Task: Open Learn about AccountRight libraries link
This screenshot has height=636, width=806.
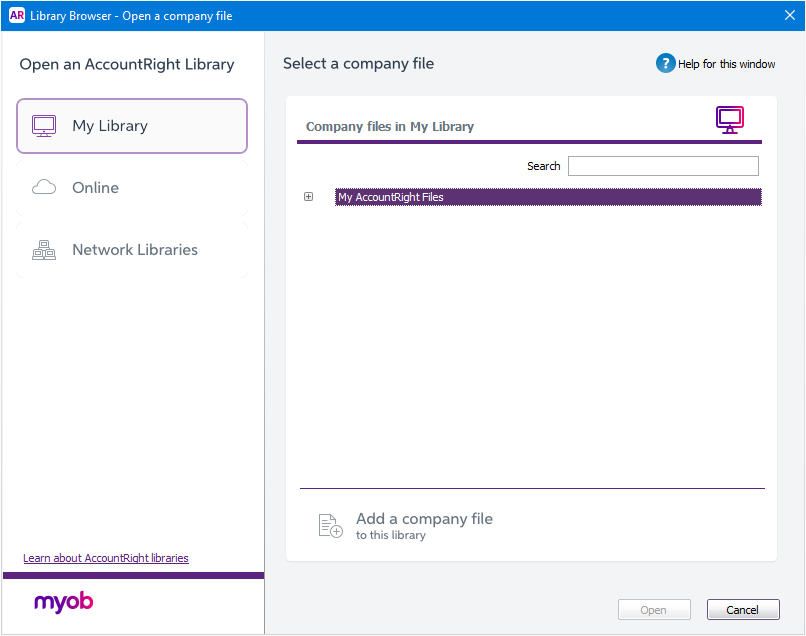Action: click(105, 558)
